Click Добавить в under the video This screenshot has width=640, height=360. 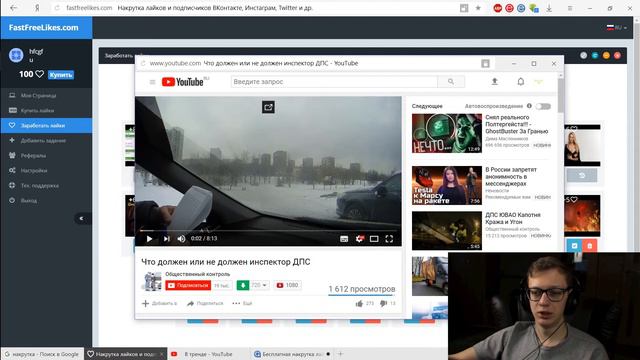(x=160, y=303)
